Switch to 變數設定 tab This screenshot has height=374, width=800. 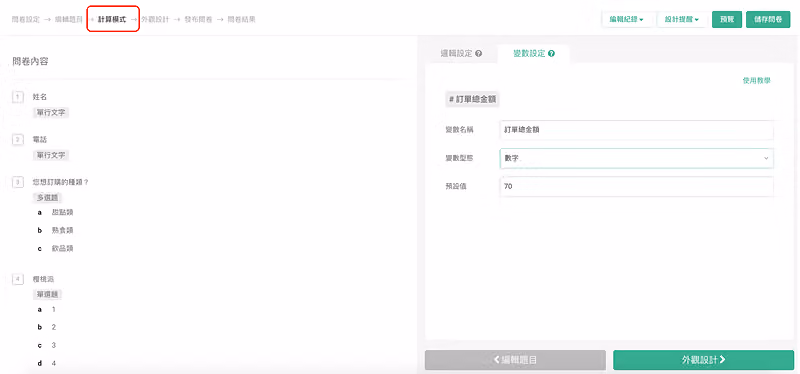[x=534, y=54]
